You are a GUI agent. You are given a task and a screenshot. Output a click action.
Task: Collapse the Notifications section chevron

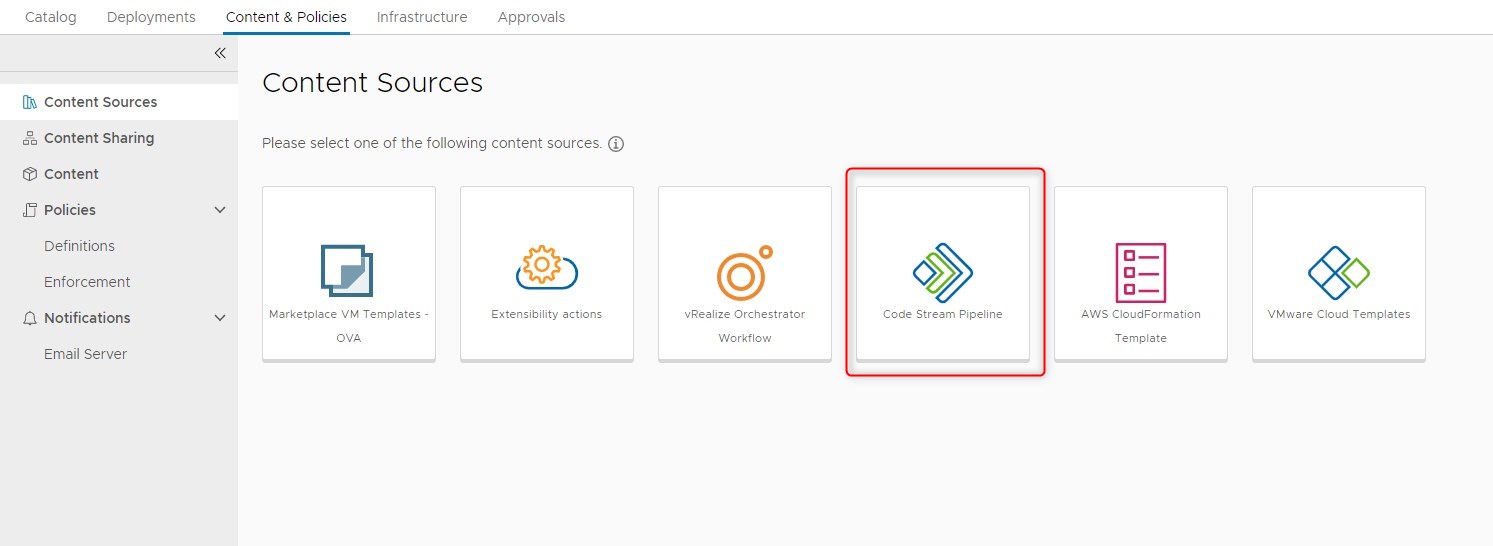point(221,318)
